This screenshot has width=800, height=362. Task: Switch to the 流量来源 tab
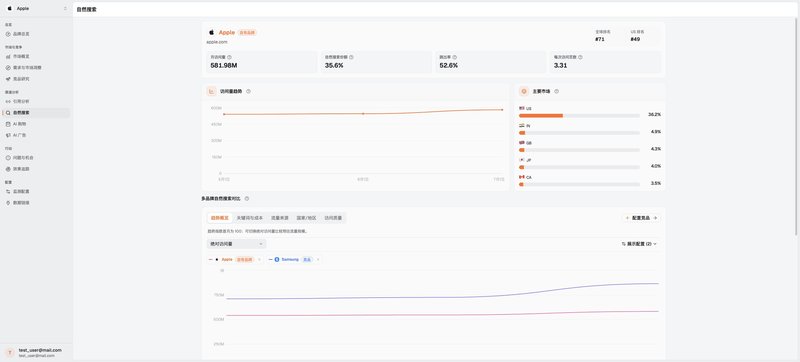point(280,218)
